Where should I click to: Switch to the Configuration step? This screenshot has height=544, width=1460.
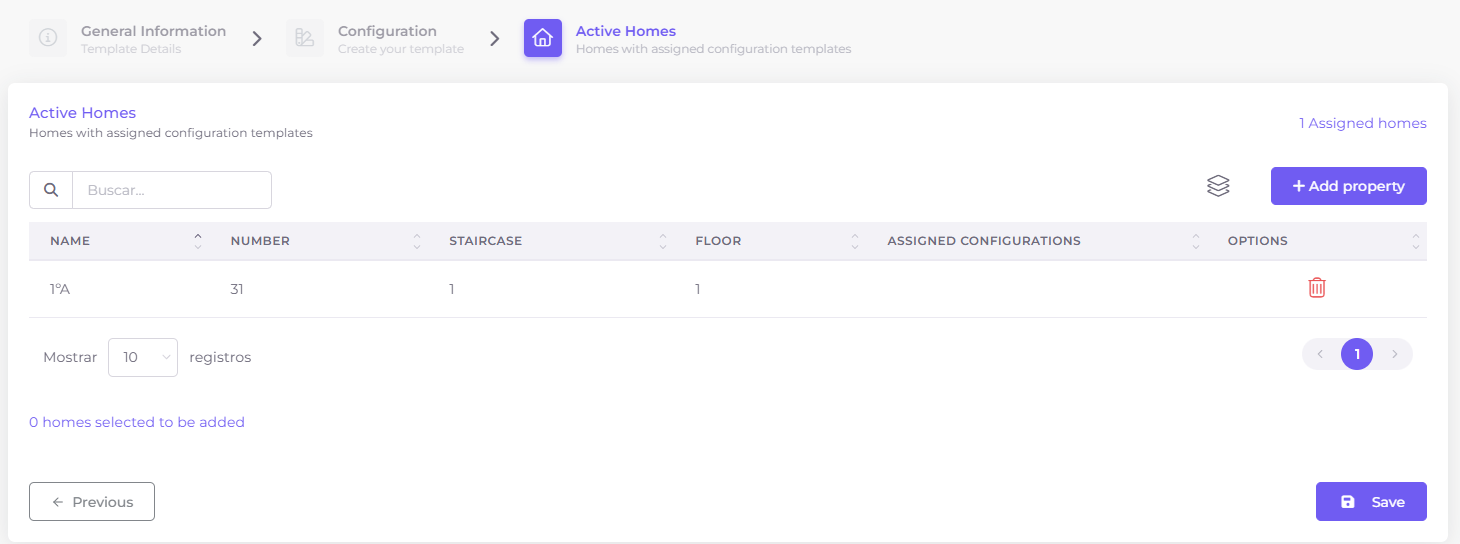click(387, 32)
